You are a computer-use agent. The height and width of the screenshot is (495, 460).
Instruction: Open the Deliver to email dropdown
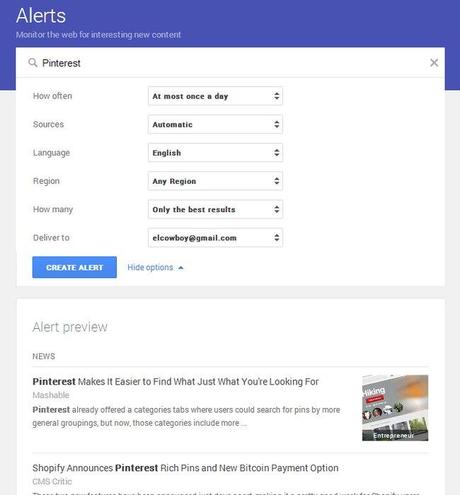pos(215,238)
